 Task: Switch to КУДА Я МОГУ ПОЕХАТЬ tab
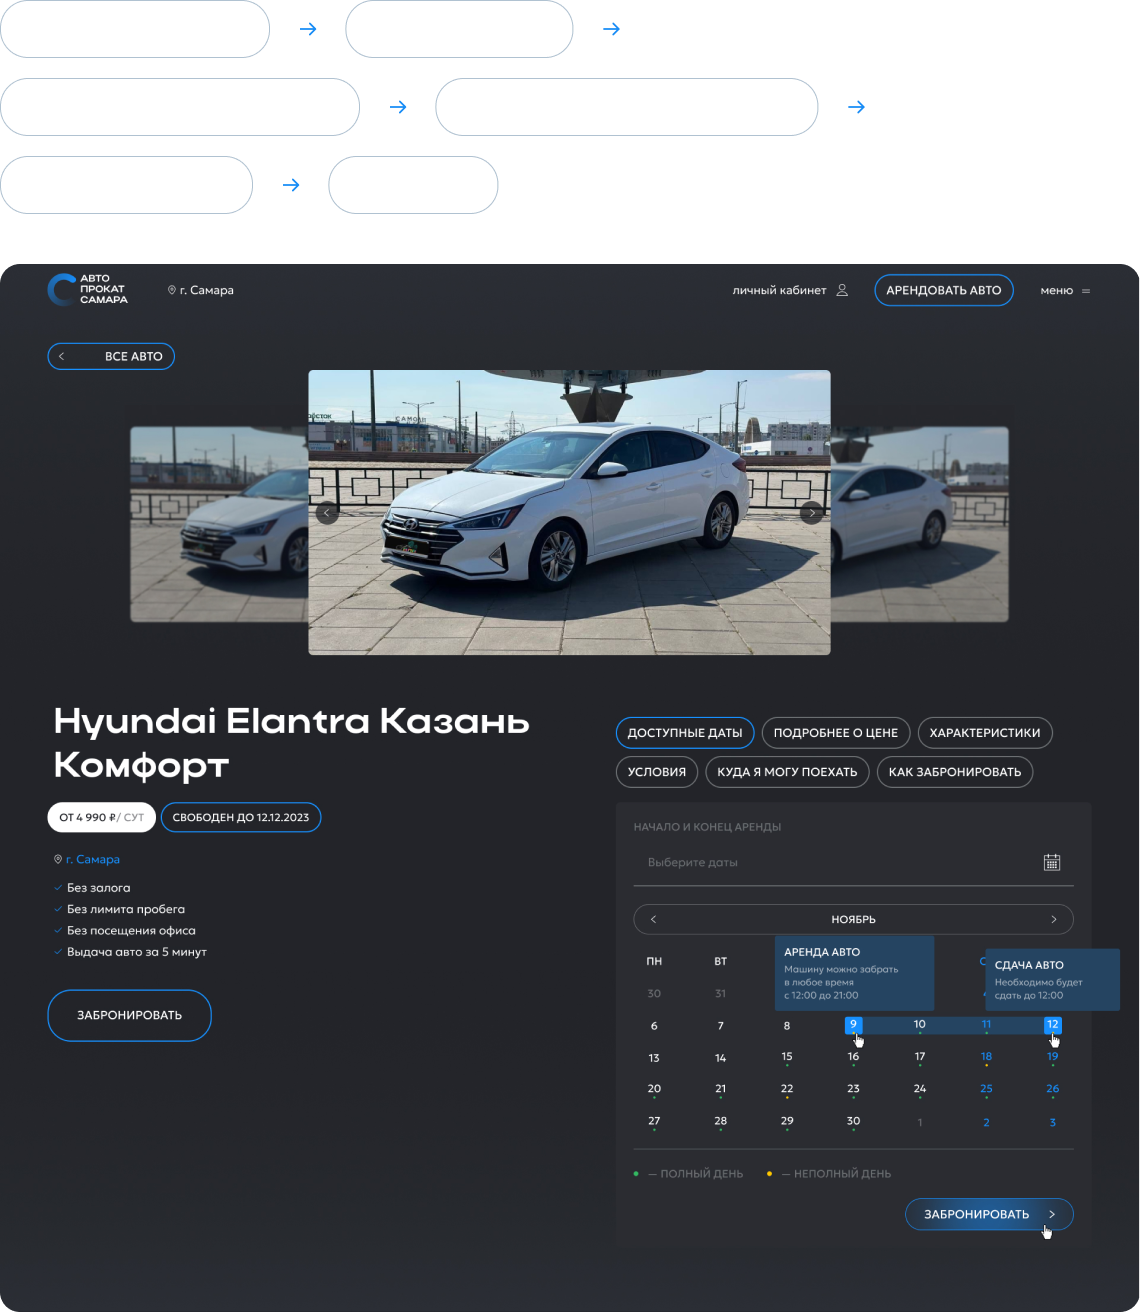[x=787, y=772]
